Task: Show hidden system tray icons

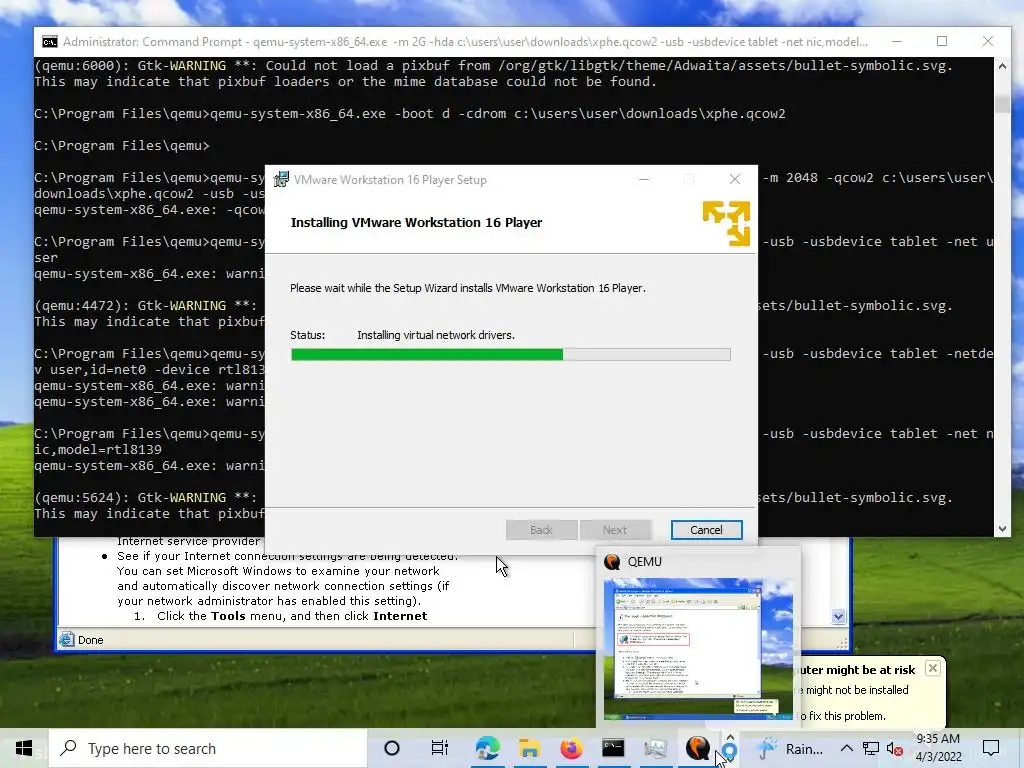Action: (x=846, y=748)
